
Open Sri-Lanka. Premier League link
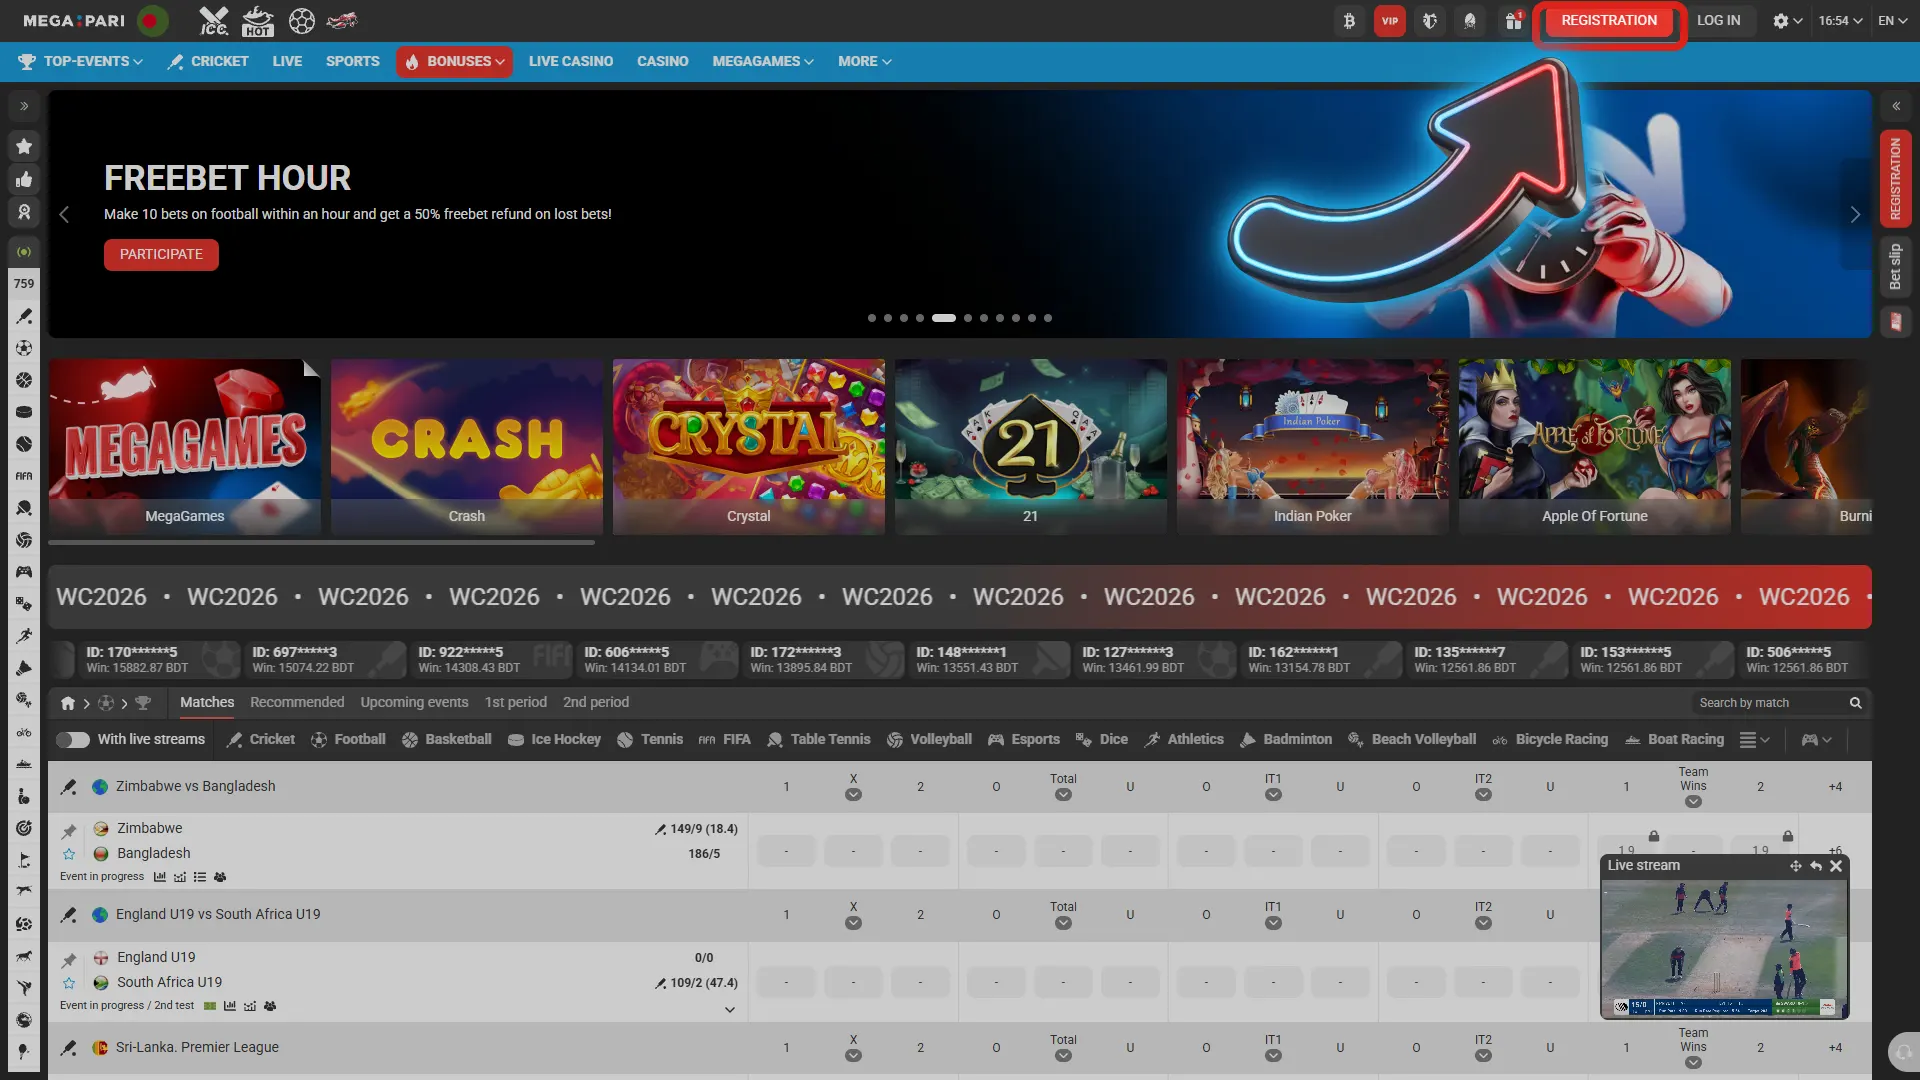(x=197, y=1048)
